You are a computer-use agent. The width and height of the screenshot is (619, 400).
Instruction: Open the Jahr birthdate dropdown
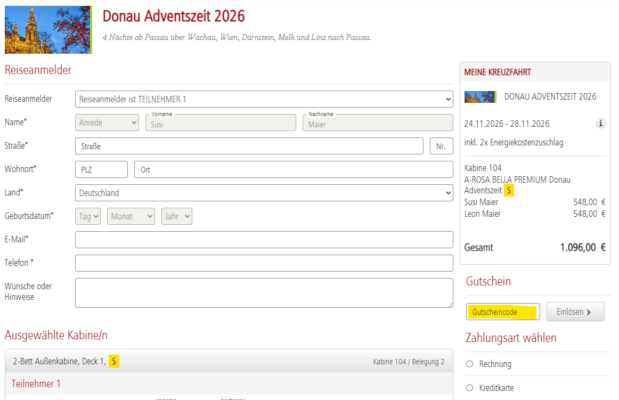(176, 216)
